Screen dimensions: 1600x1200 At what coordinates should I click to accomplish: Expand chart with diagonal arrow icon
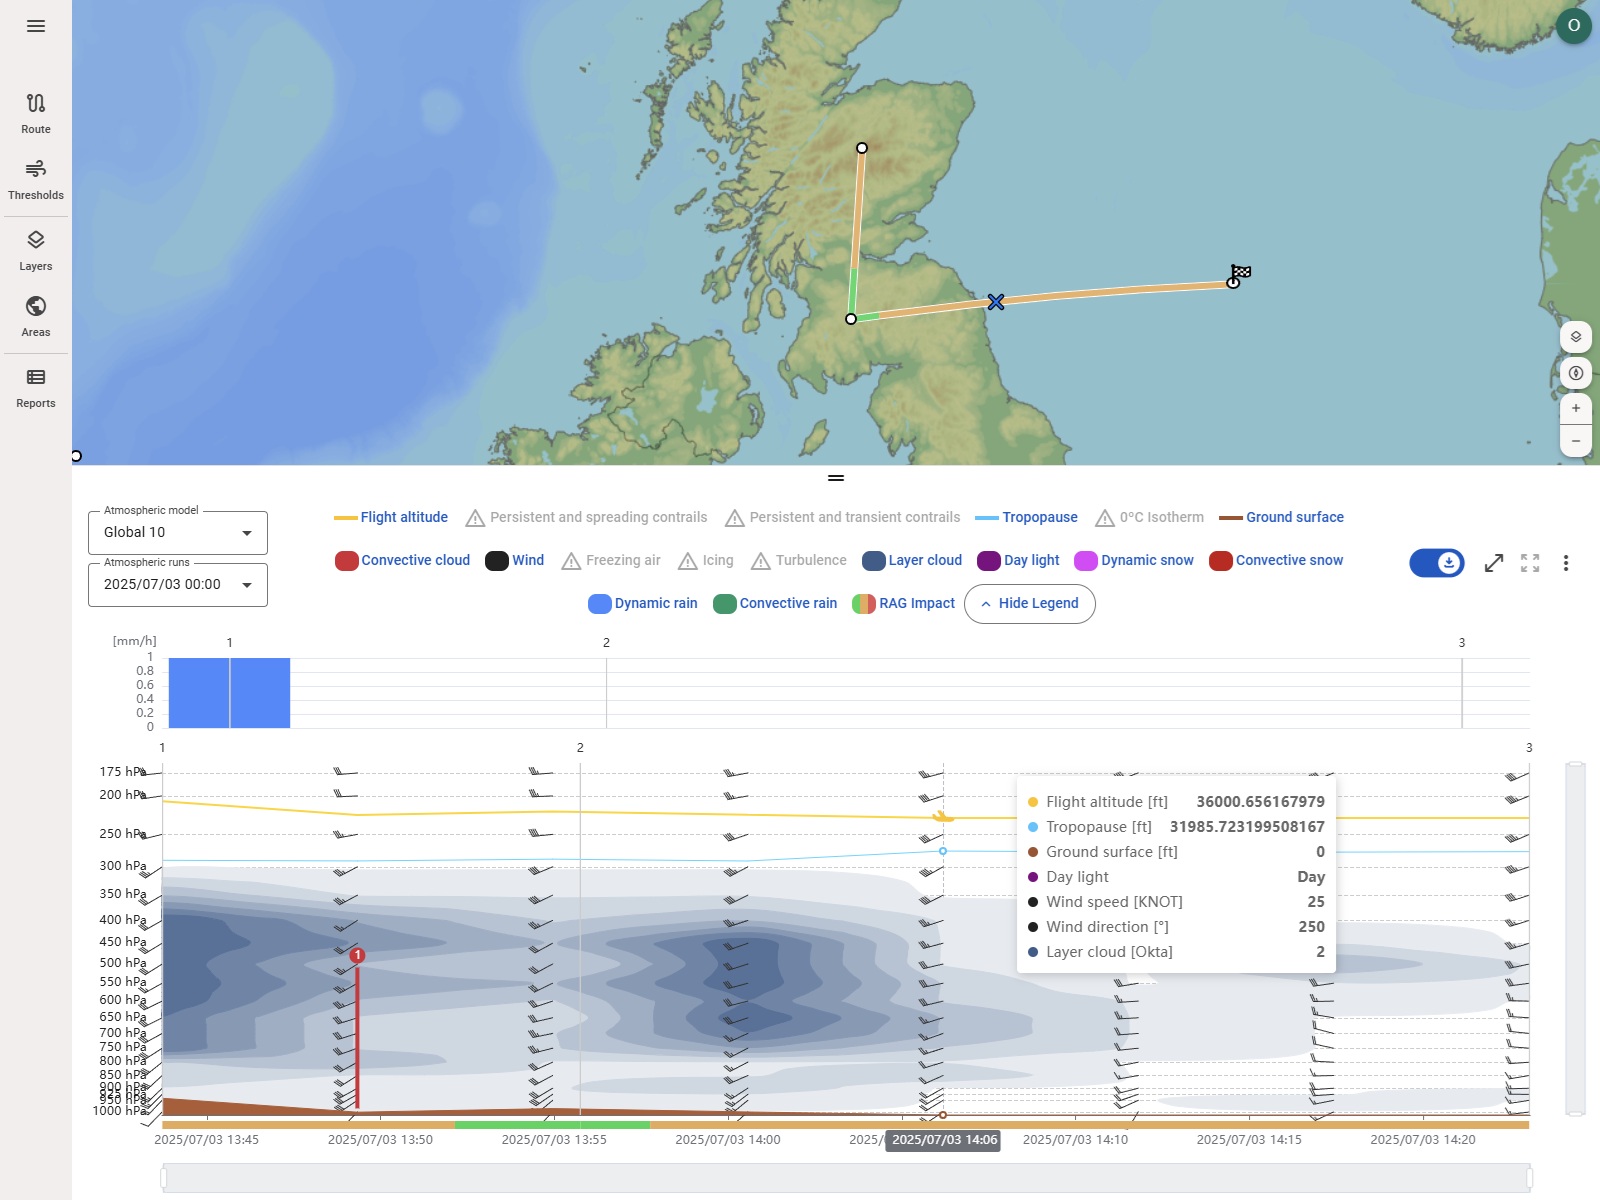coord(1494,563)
